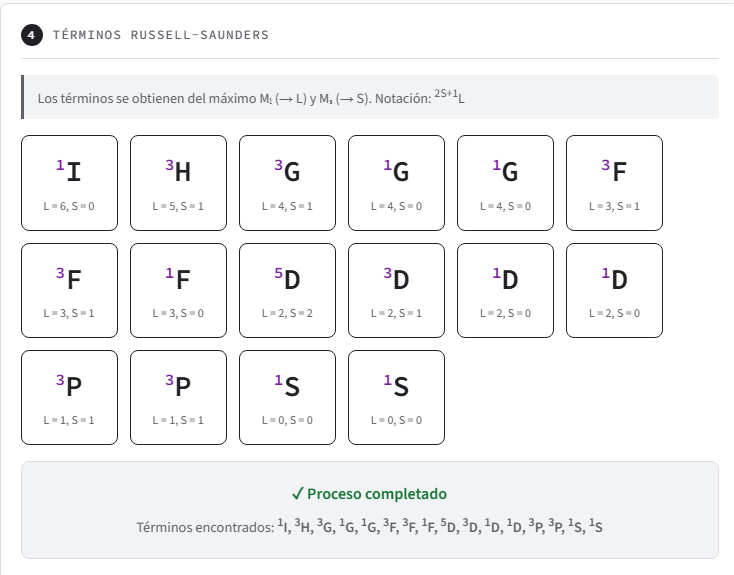This screenshot has width=734, height=575.
Task: Select the ³H term card
Action: (x=178, y=183)
